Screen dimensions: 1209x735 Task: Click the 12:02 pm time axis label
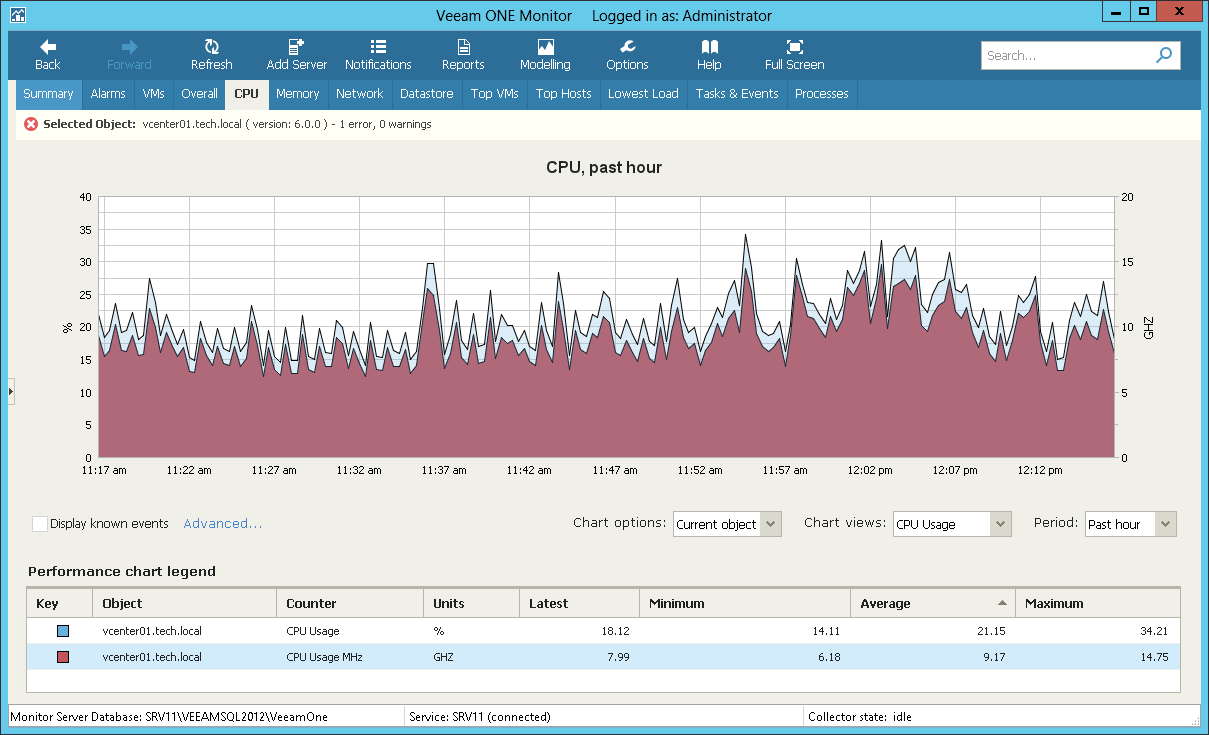coord(870,470)
